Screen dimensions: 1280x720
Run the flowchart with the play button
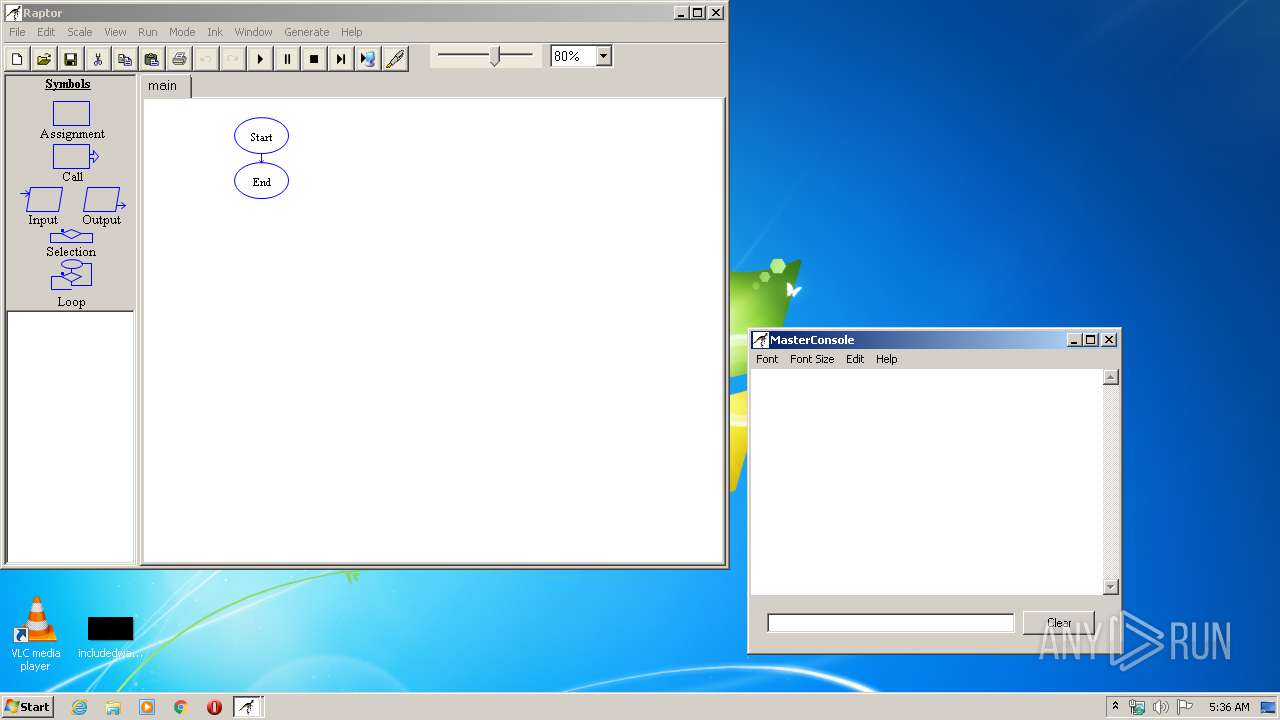(x=260, y=59)
